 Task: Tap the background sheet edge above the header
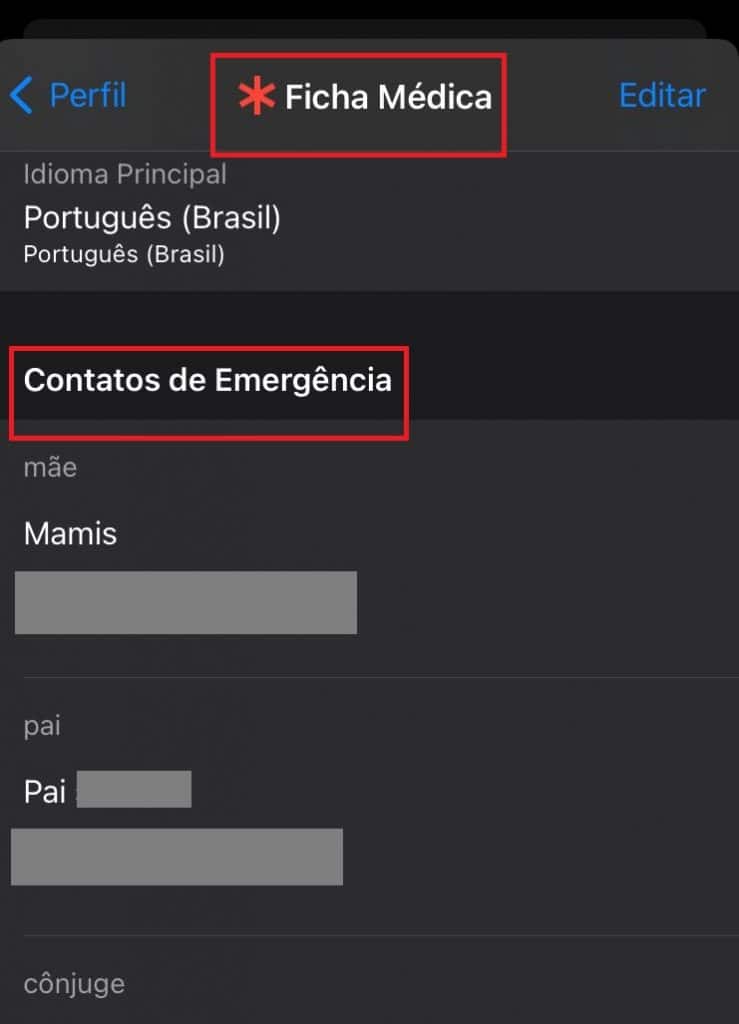click(x=365, y=28)
